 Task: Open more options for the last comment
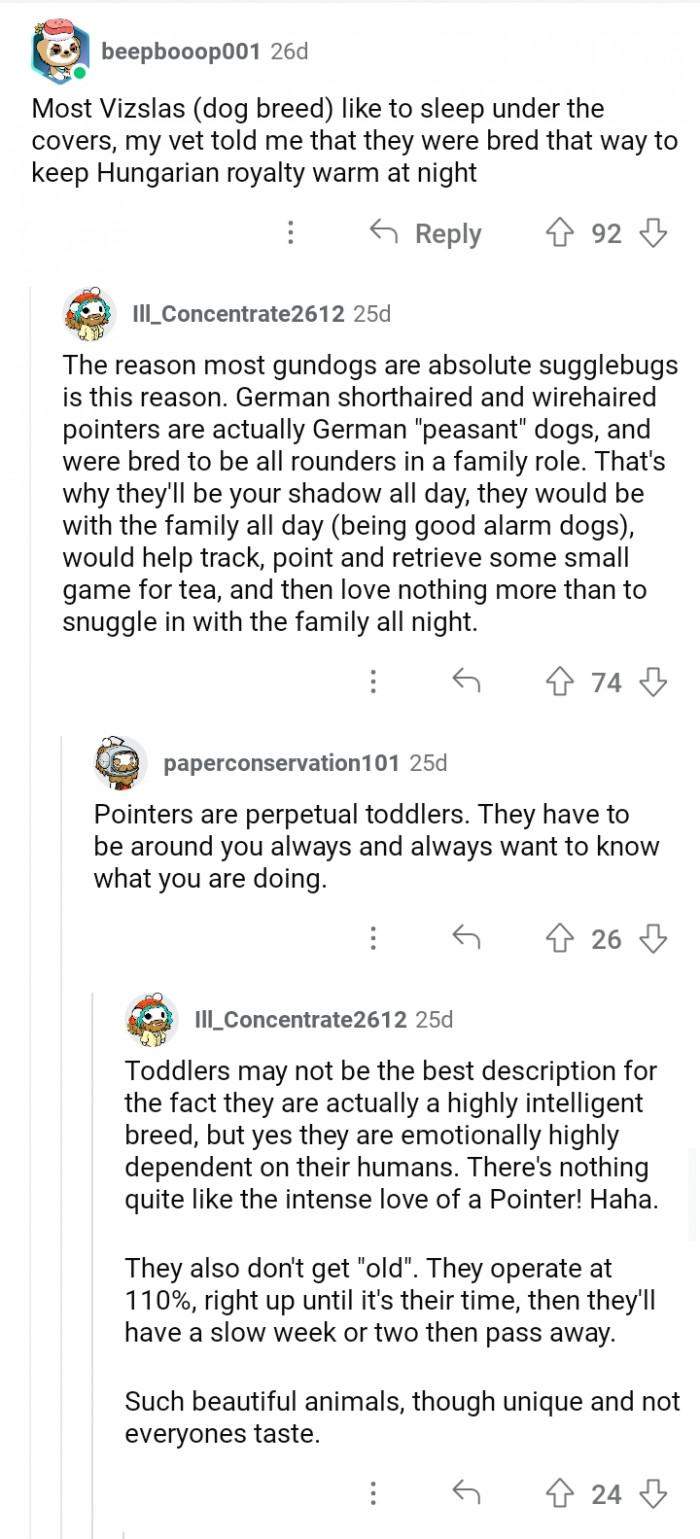(373, 1494)
